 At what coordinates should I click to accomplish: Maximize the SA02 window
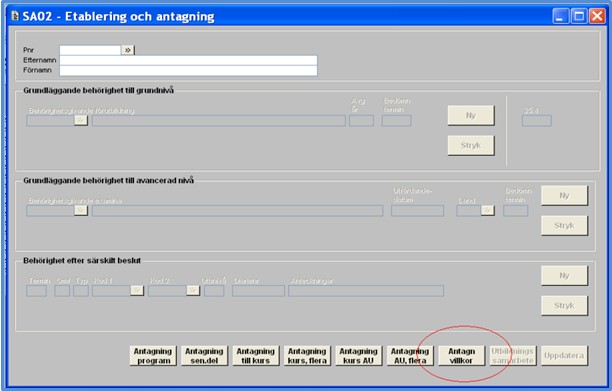tap(579, 16)
